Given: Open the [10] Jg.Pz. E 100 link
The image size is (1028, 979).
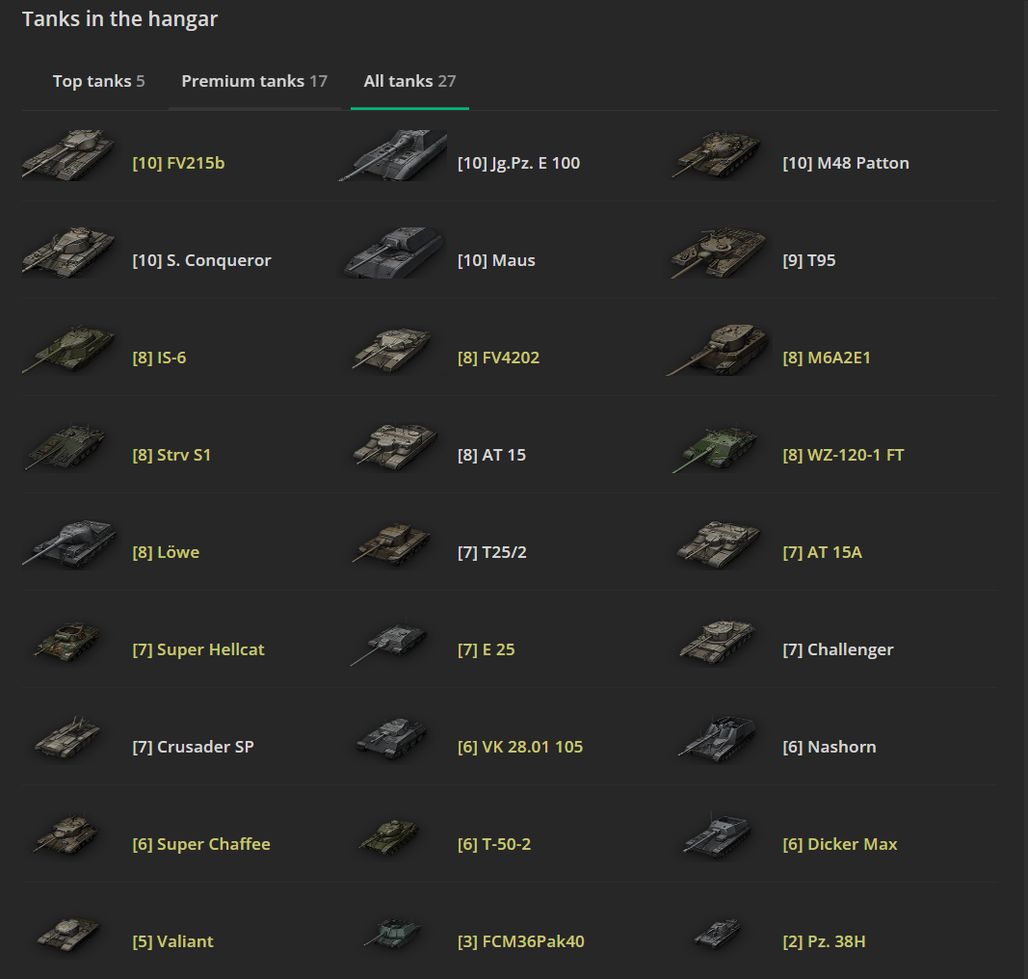Looking at the screenshot, I should tap(519, 163).
